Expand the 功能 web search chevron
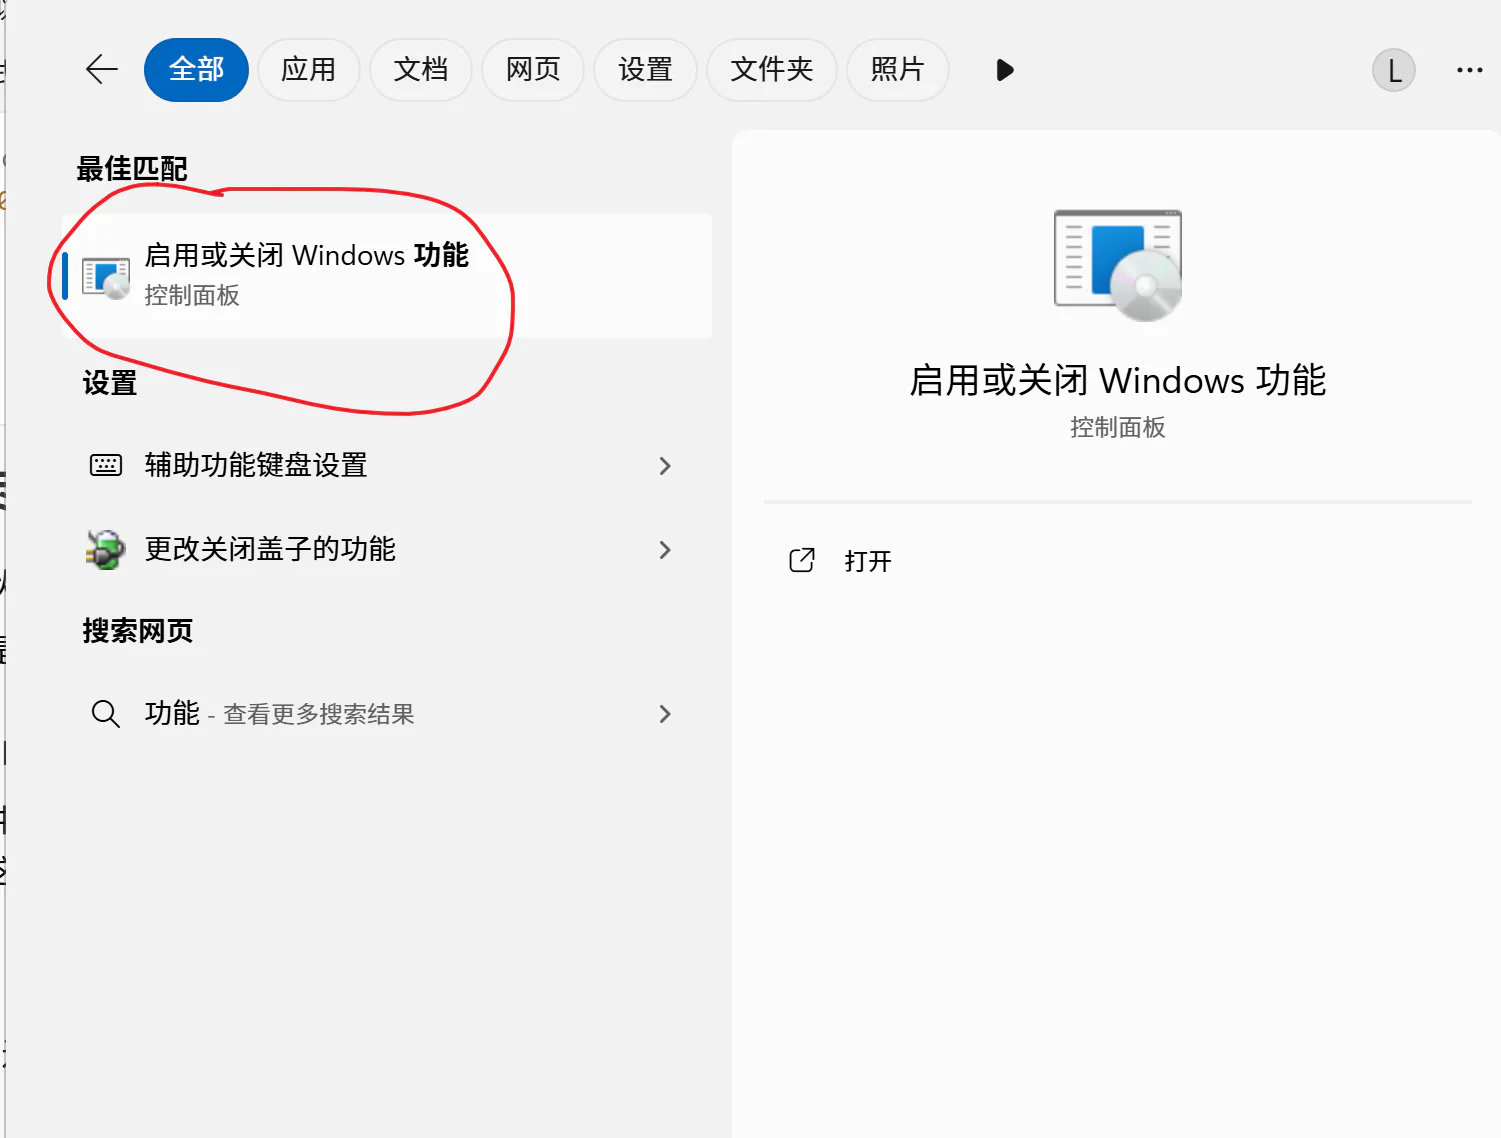1501x1138 pixels. click(665, 714)
